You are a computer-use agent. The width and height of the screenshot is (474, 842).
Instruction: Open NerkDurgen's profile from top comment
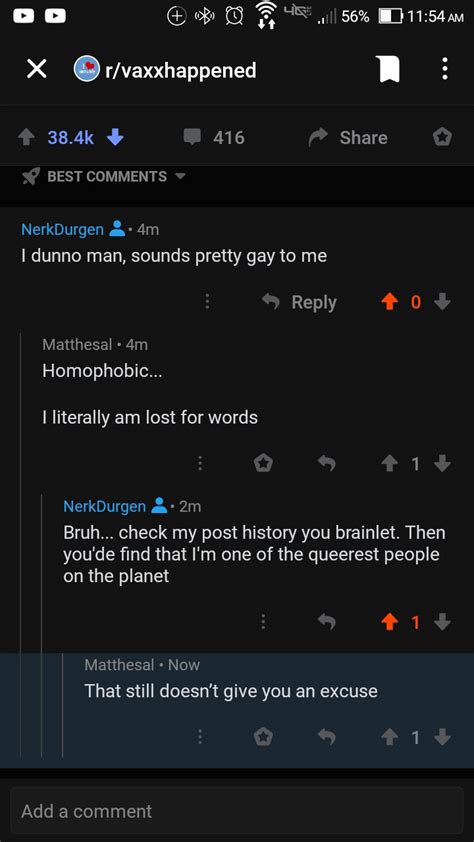[x=62, y=230]
